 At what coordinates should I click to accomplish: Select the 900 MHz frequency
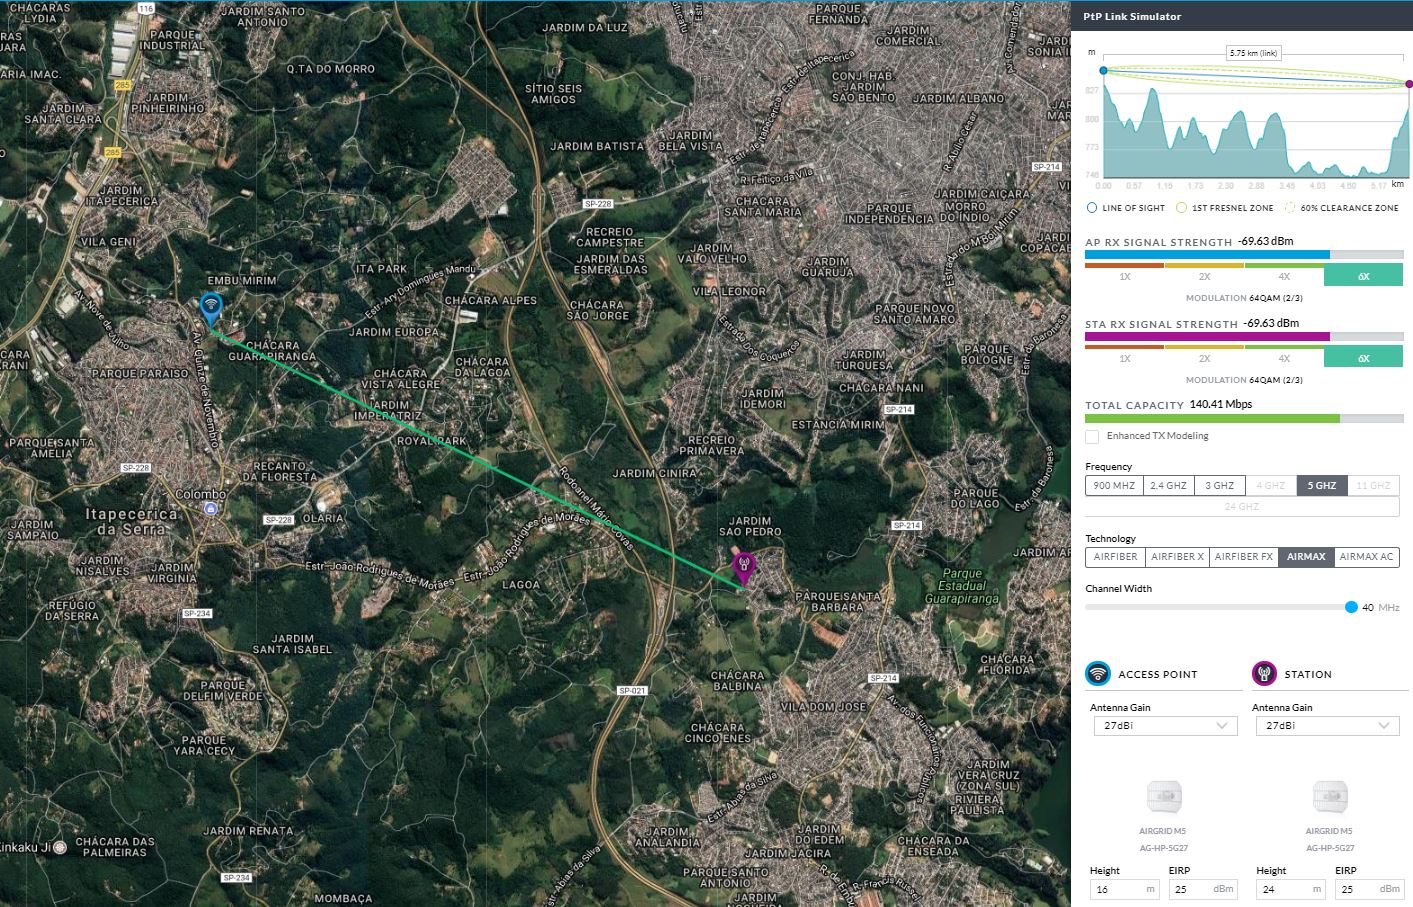point(1114,486)
